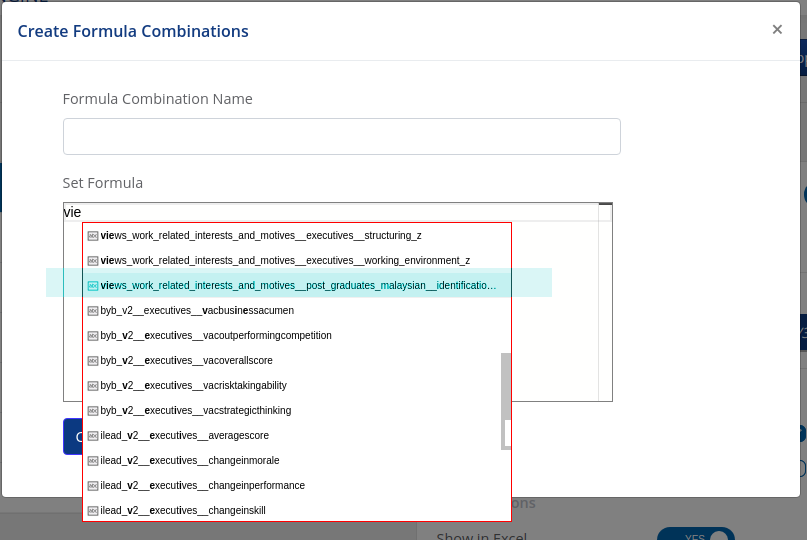The image size is (807, 540).
Task: Pick byb_v2__executives__vacoutperformingcompetition suggestion
Action: pyautogui.click(x=297, y=336)
